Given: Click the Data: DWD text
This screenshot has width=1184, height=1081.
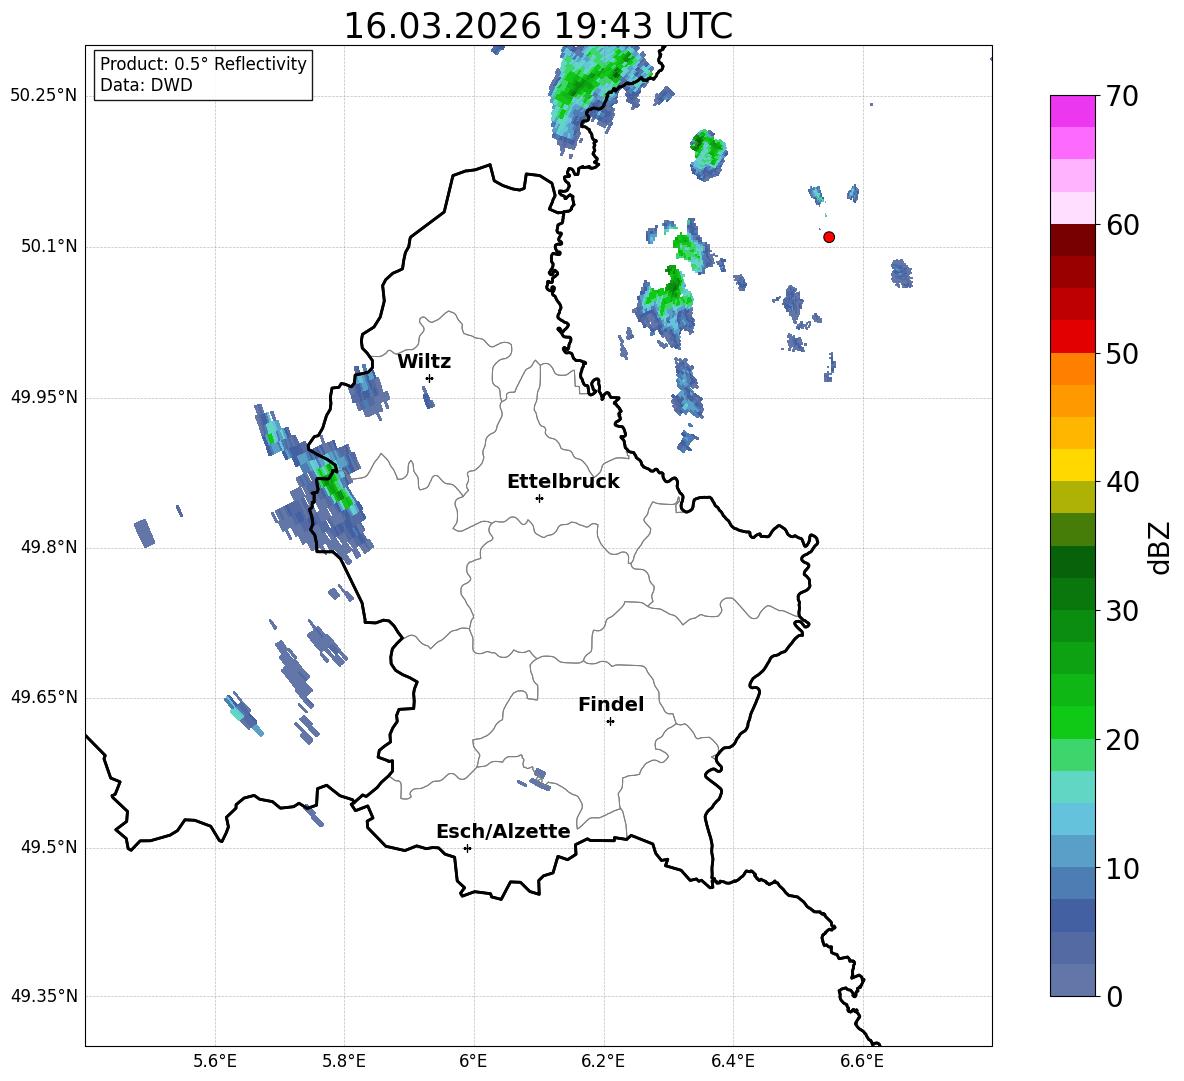Looking at the screenshot, I should [146, 85].
